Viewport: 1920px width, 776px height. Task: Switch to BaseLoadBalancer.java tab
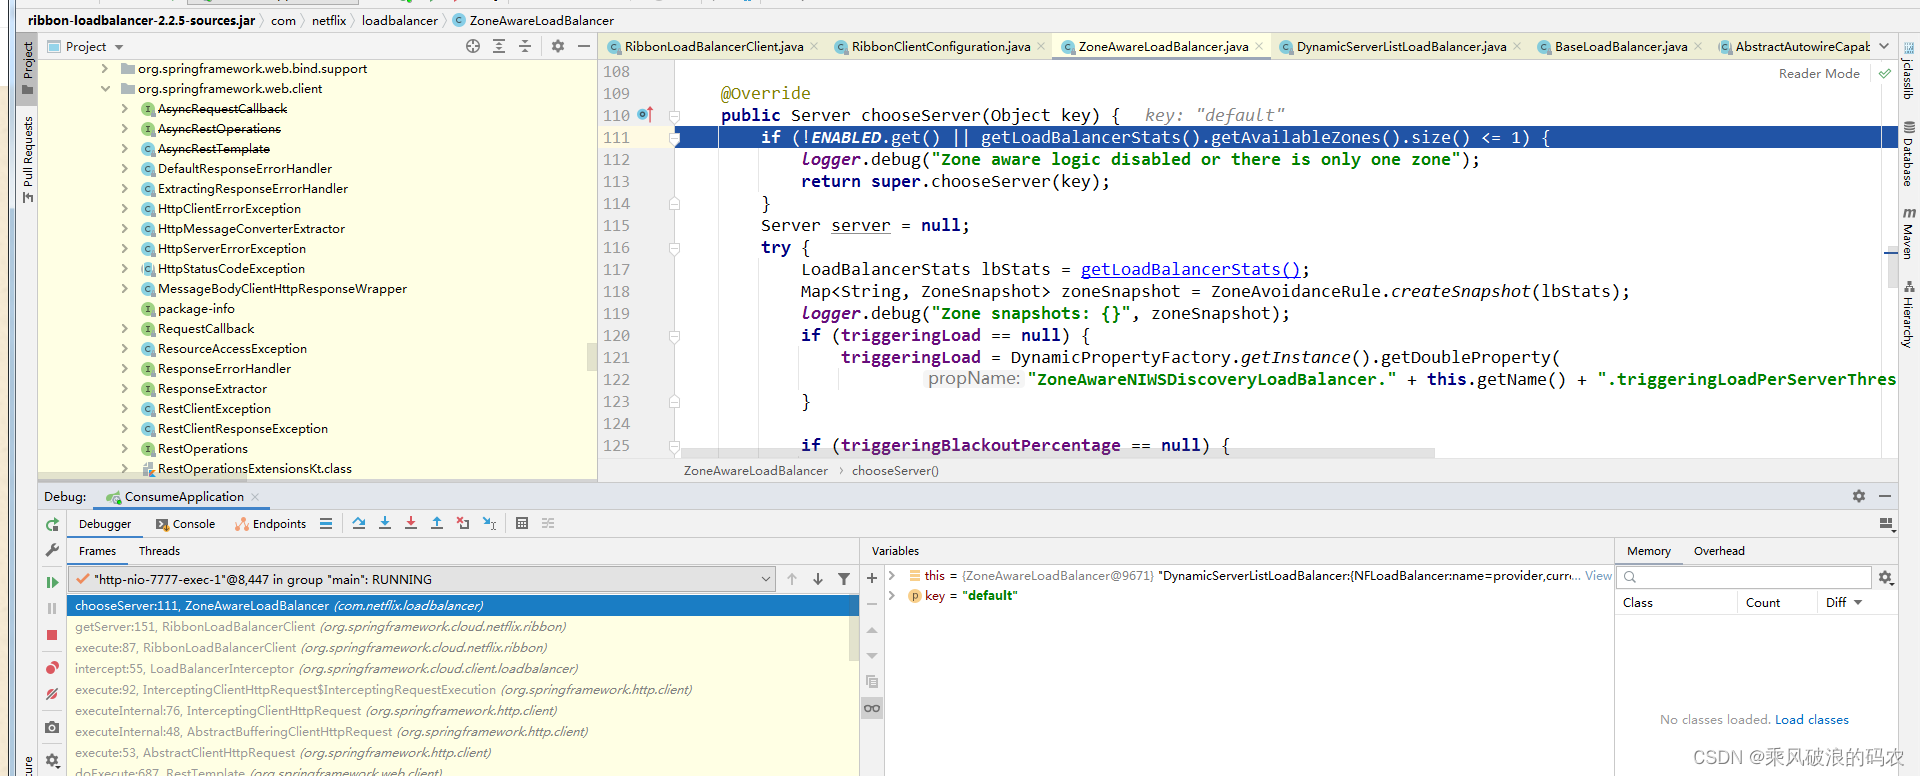pos(1620,47)
